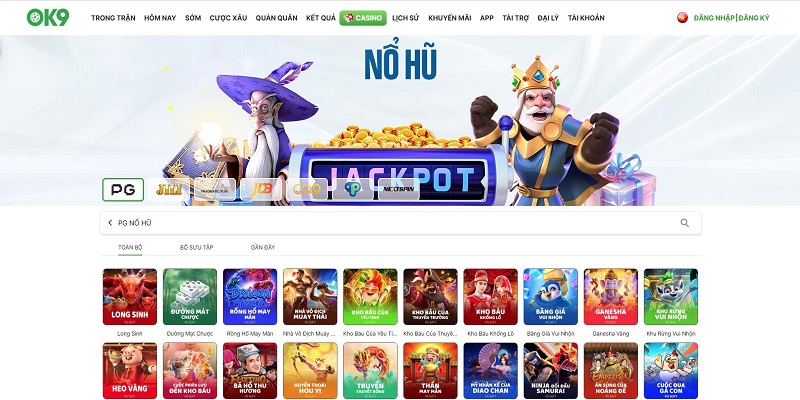
Task: Choose the CQ9 provider icon
Action: click(x=307, y=190)
